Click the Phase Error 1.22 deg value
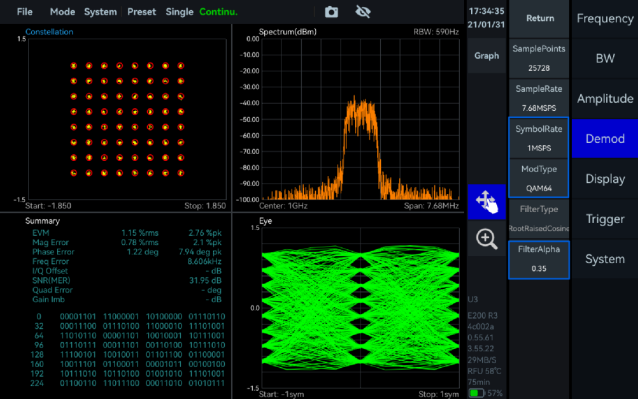The image size is (638, 399). pyautogui.click(x=142, y=252)
